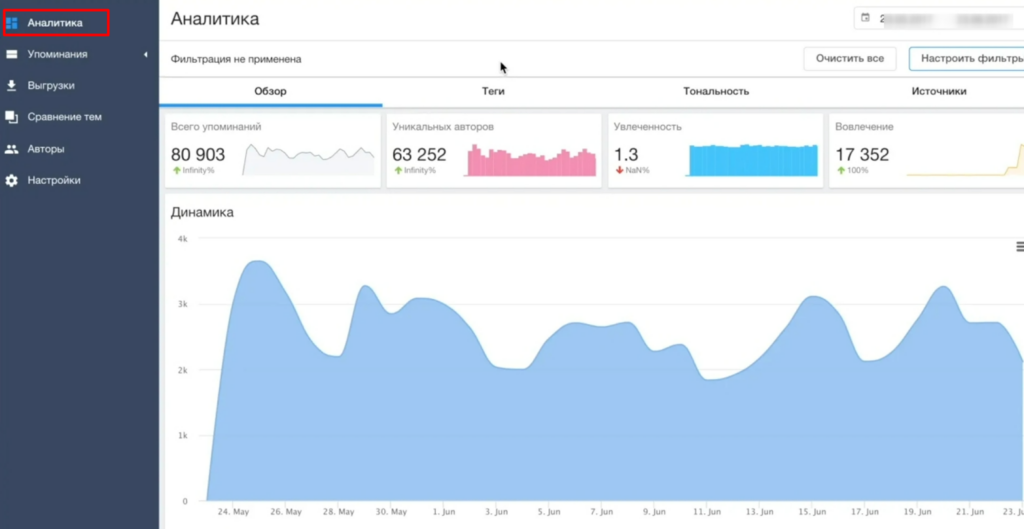Click the 24. May axis label
Image resolution: width=1024 pixels, height=529 pixels.
(232, 512)
